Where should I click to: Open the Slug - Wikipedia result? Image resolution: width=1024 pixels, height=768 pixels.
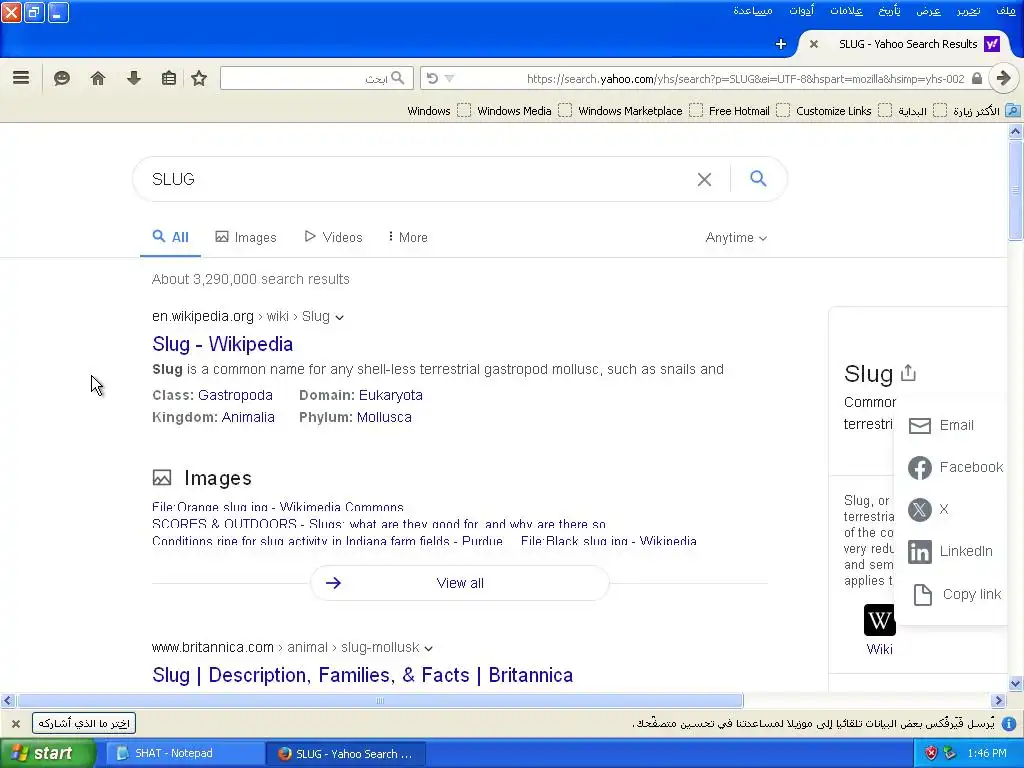point(223,344)
